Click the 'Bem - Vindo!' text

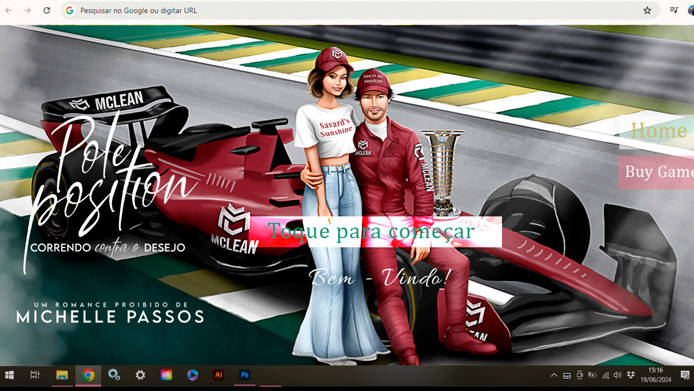379,278
